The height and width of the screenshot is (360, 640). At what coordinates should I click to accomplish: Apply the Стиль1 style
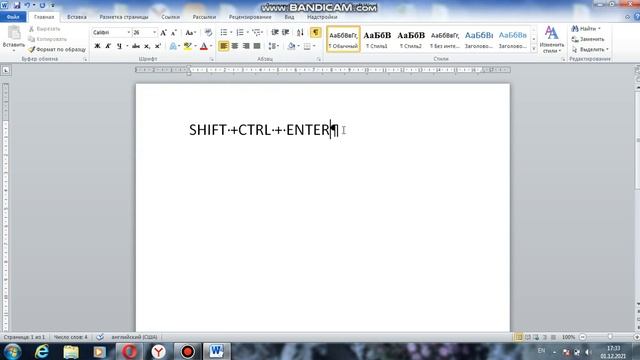(x=377, y=39)
